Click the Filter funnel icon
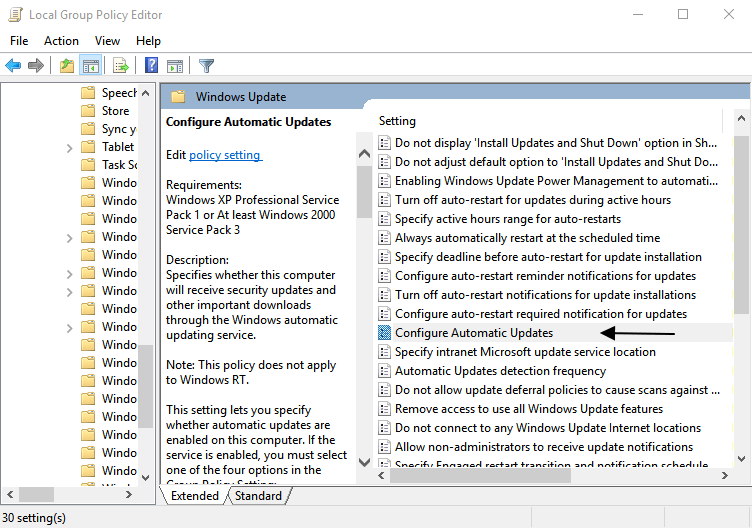The image size is (752, 528). pyautogui.click(x=206, y=66)
